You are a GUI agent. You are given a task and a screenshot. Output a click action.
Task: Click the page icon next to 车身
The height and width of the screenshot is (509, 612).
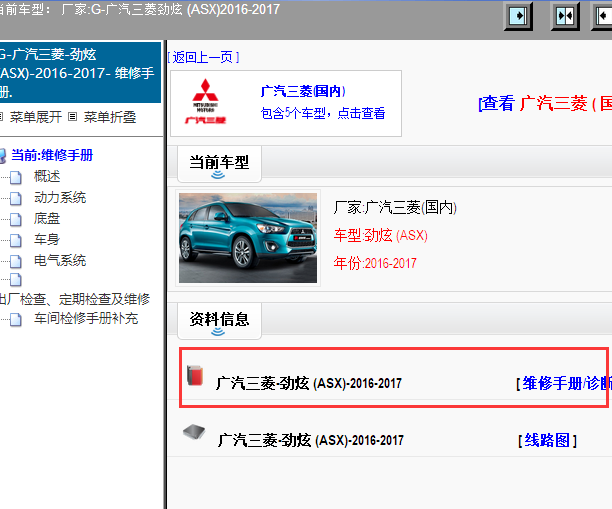[x=16, y=240]
